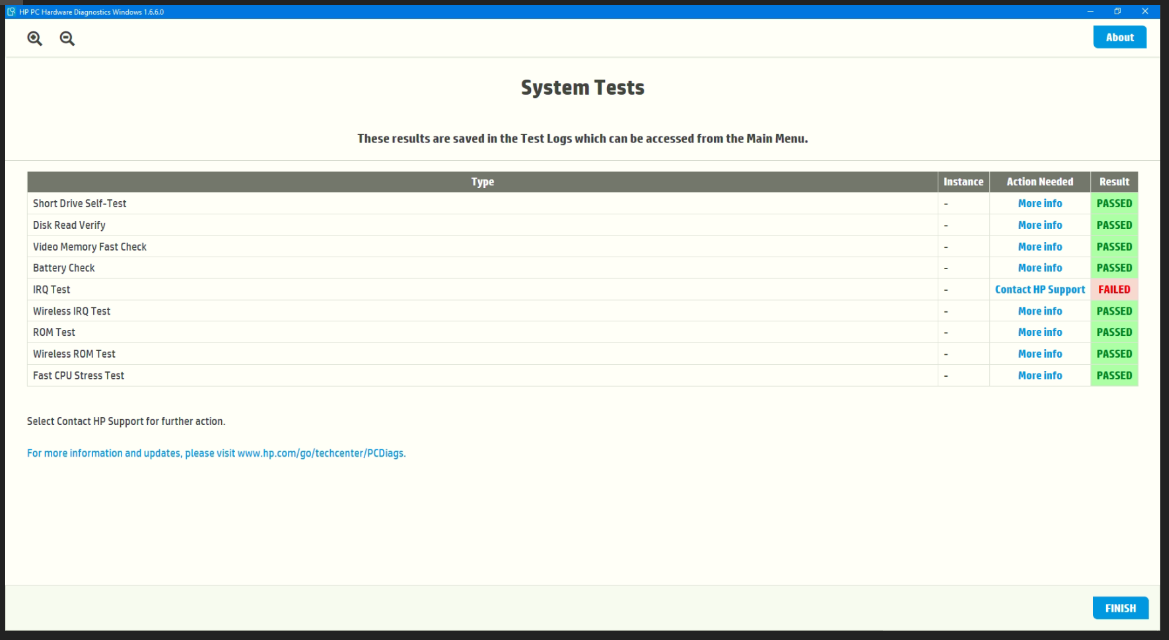Screen dimensions: 1169x640
Task: Click the Type column header
Action: pyautogui.click(x=482, y=182)
